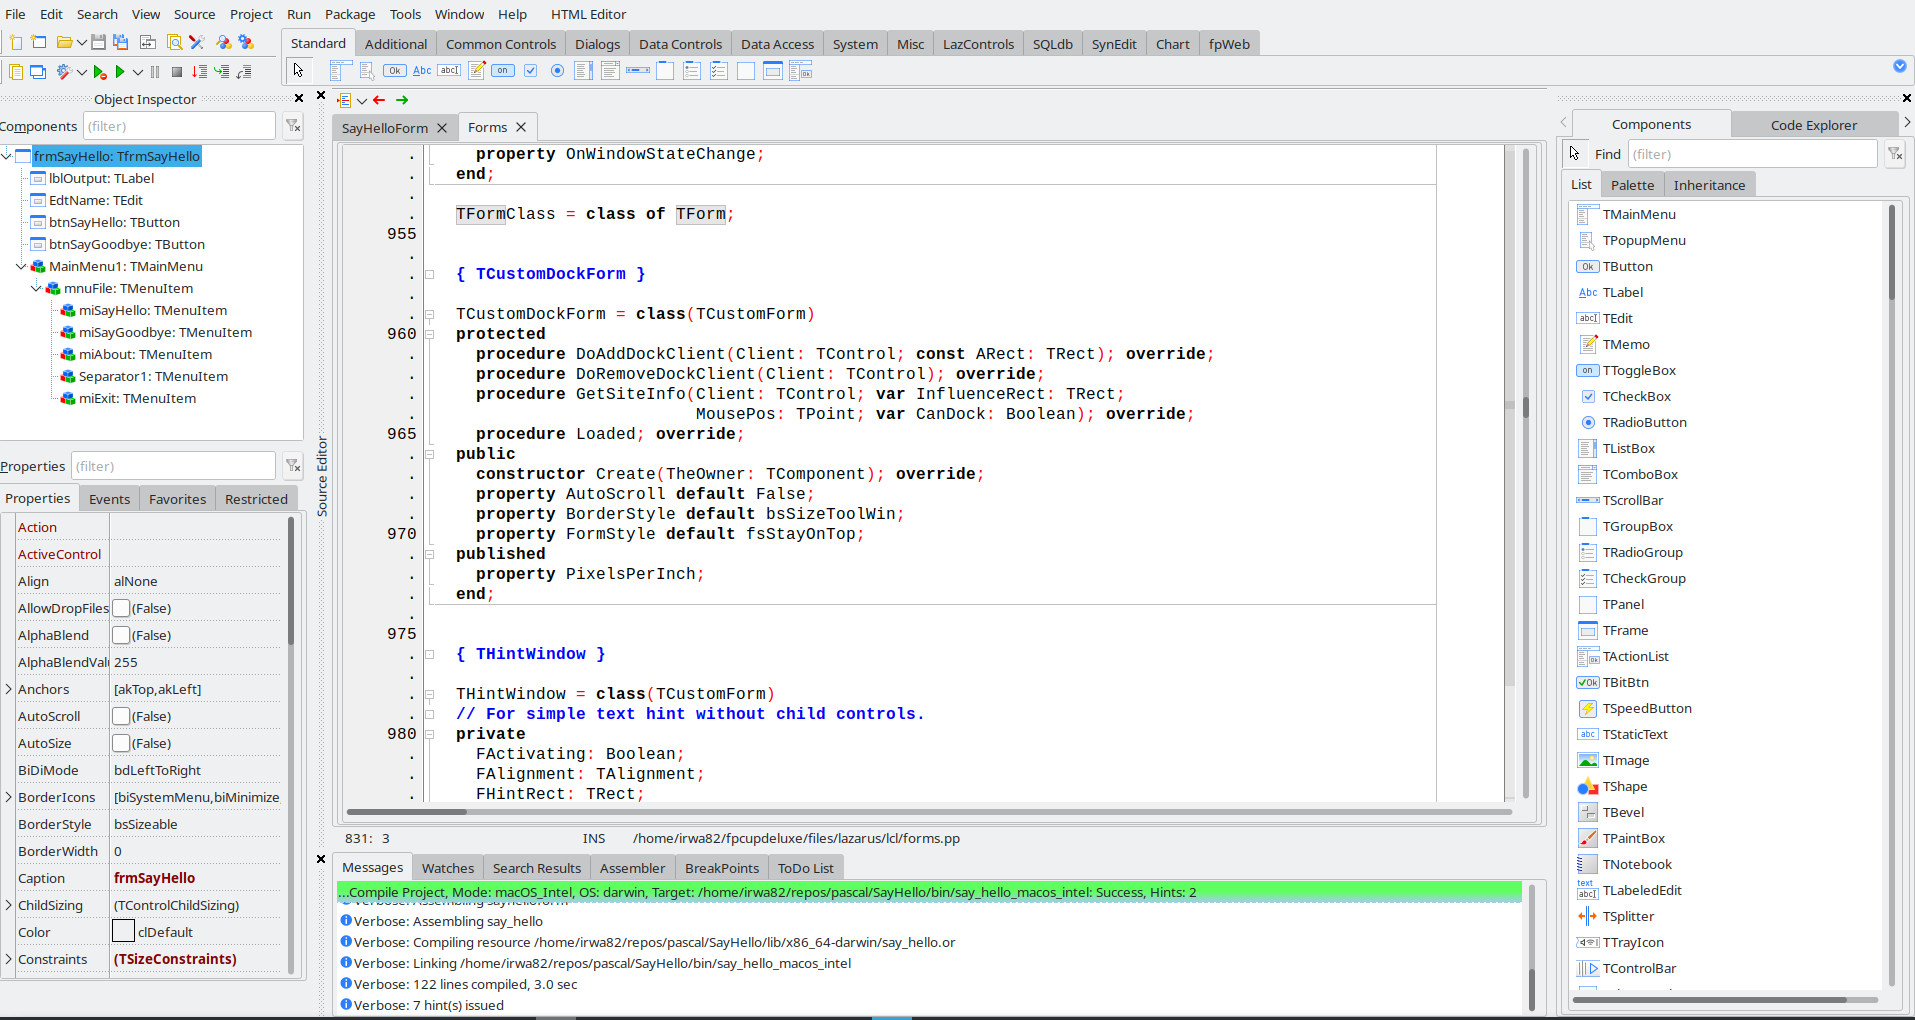Image resolution: width=1915 pixels, height=1020 pixels.
Task: Clear the Components filter in Object Inspector
Action: point(293,126)
